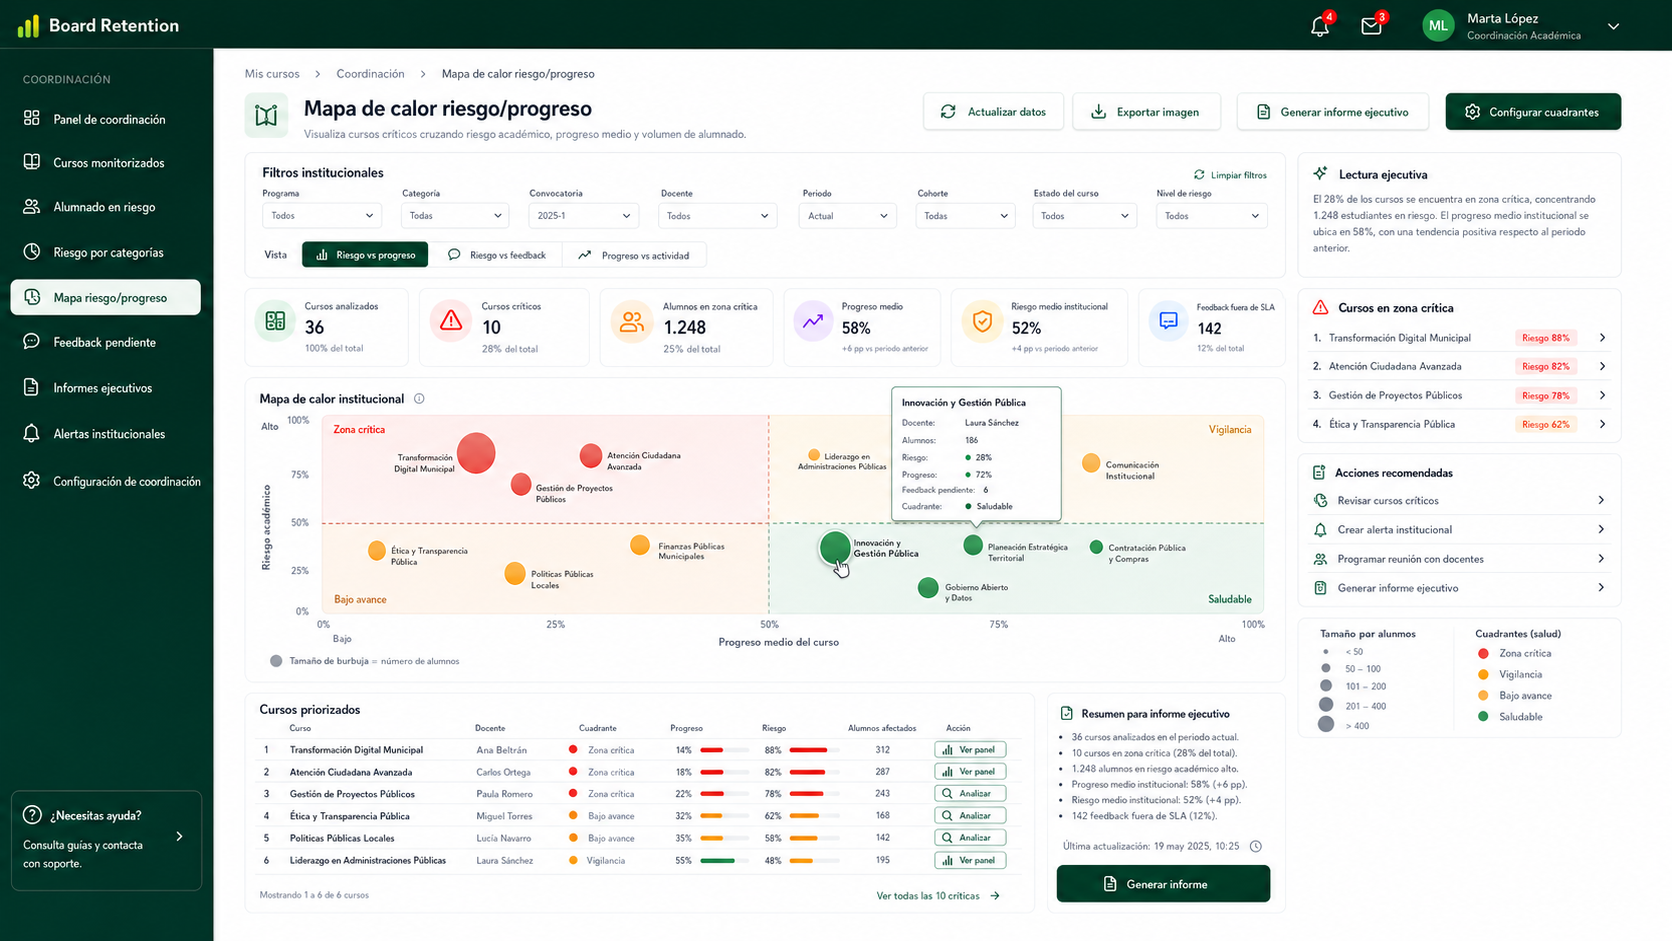Click the clock icon next to Última actualización
This screenshot has height=941, width=1672.
[x=1256, y=846]
